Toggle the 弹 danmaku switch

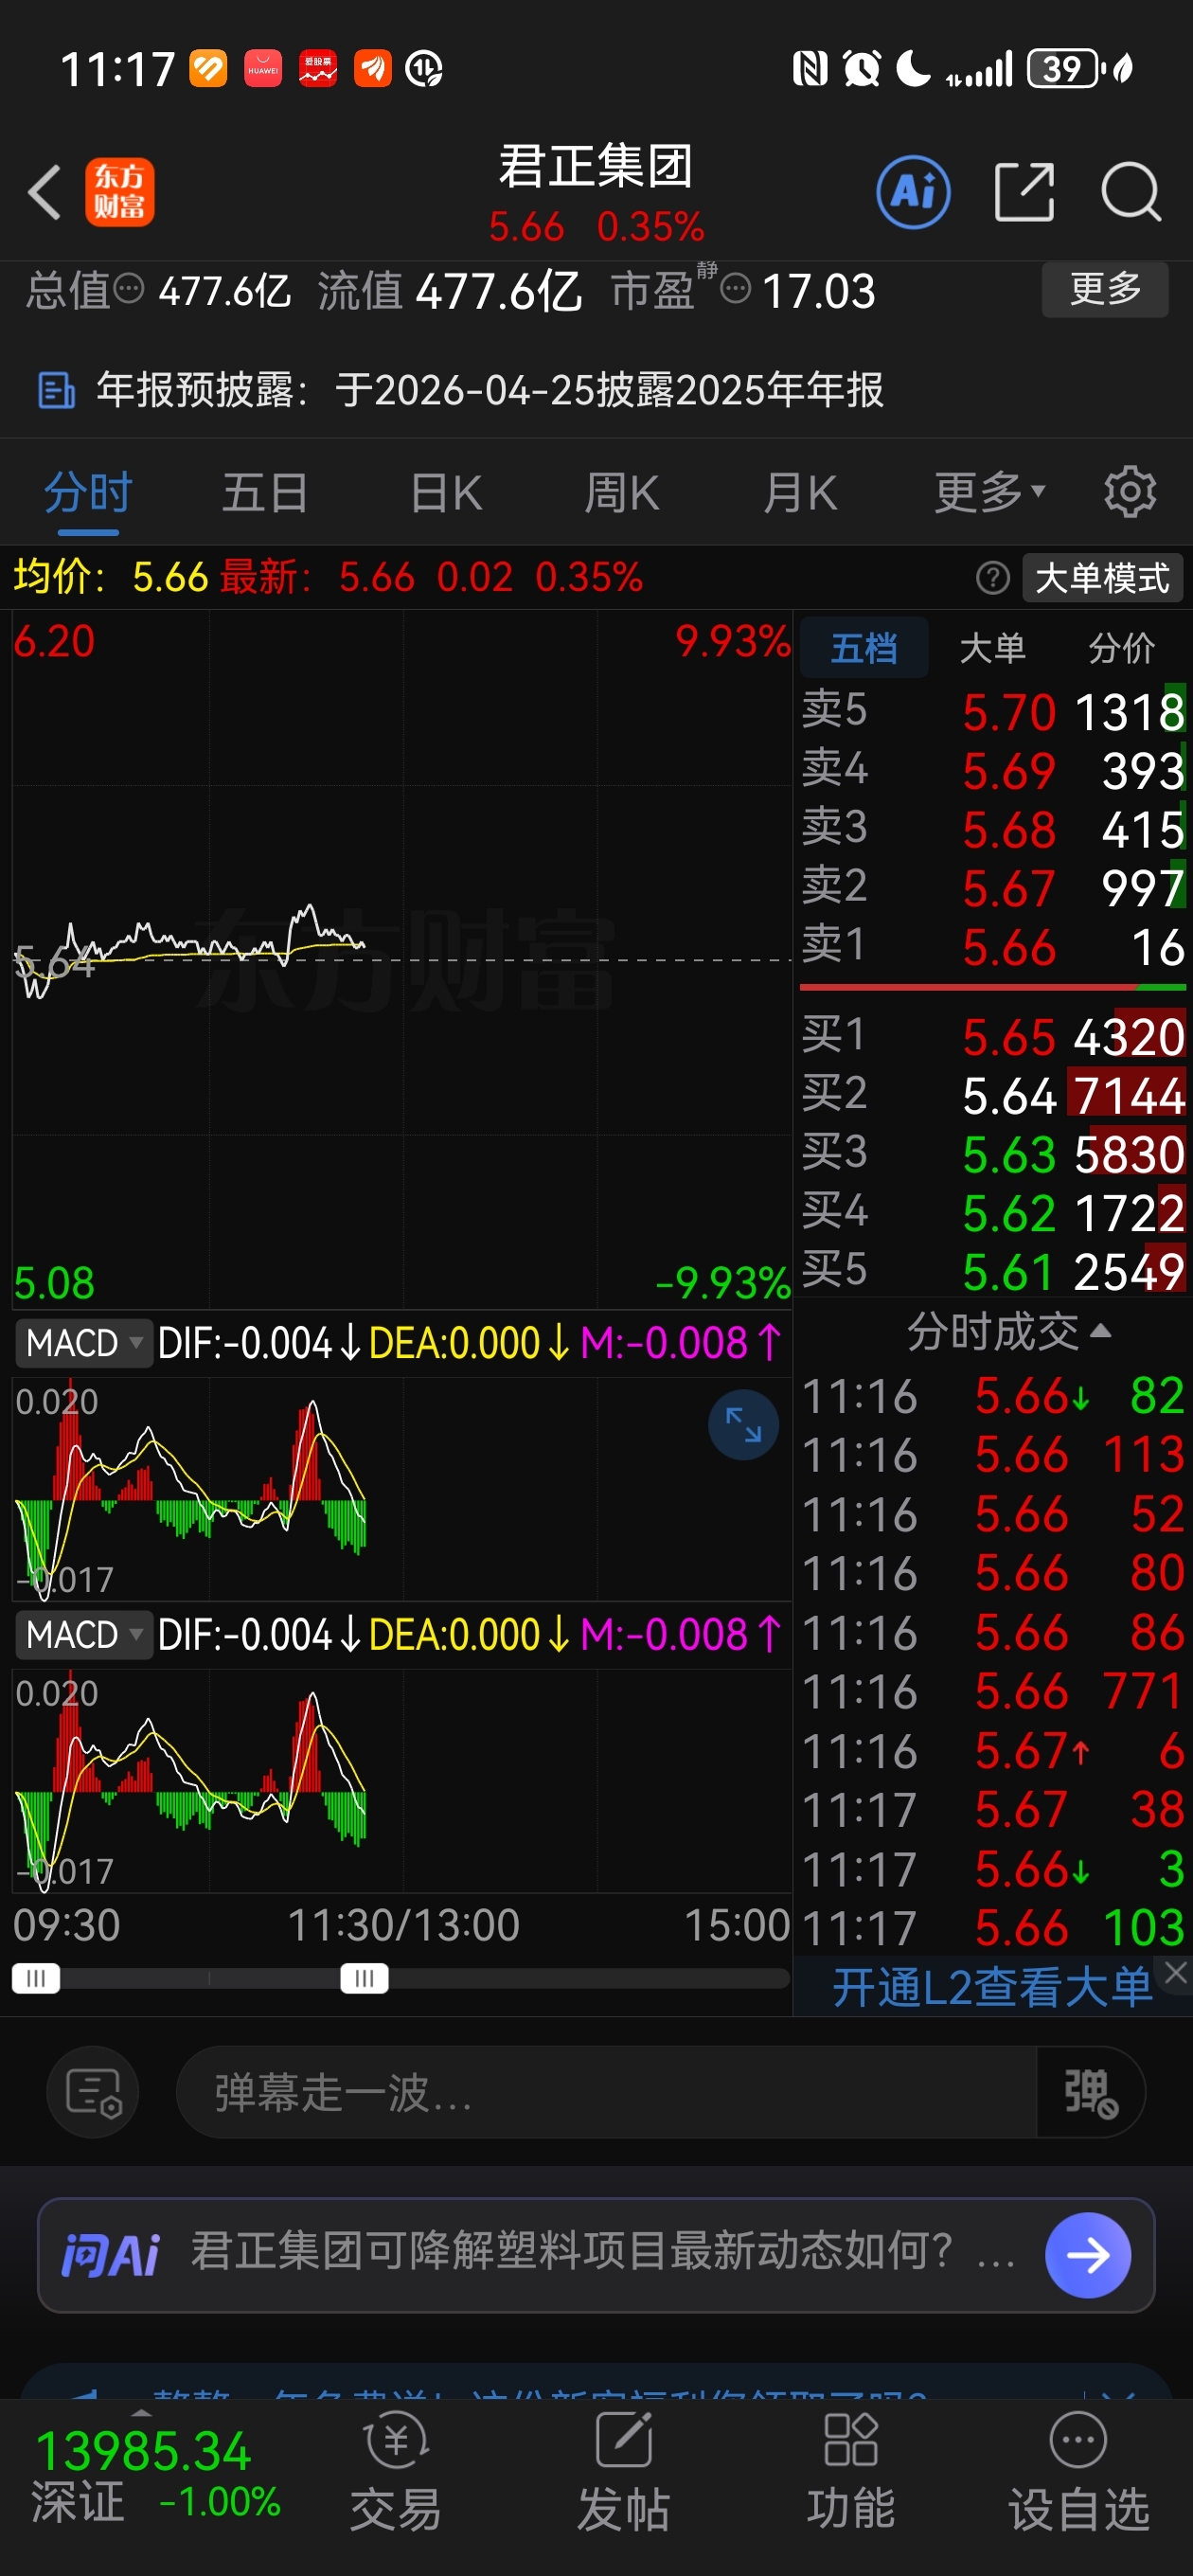(x=1090, y=2092)
